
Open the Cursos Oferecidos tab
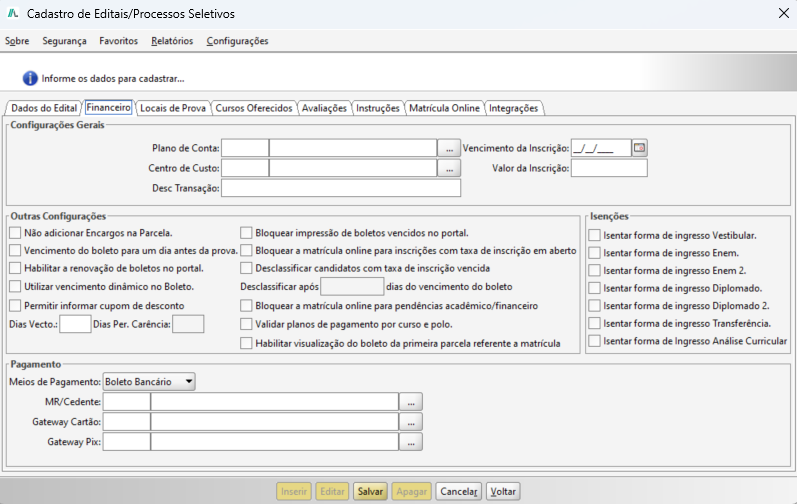coord(254,108)
